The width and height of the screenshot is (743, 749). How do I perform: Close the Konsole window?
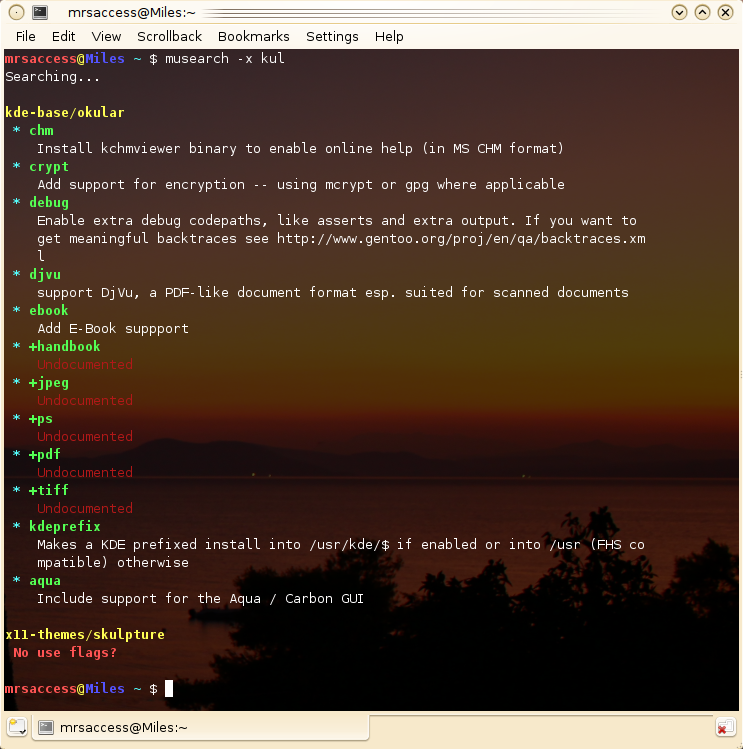(x=726, y=12)
